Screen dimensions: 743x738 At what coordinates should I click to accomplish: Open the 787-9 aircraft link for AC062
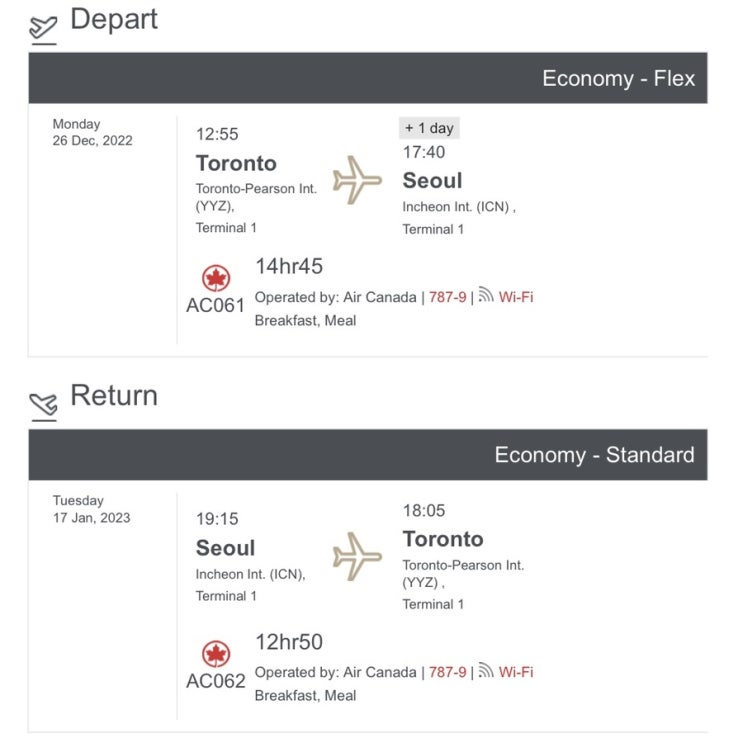pyautogui.click(x=447, y=672)
